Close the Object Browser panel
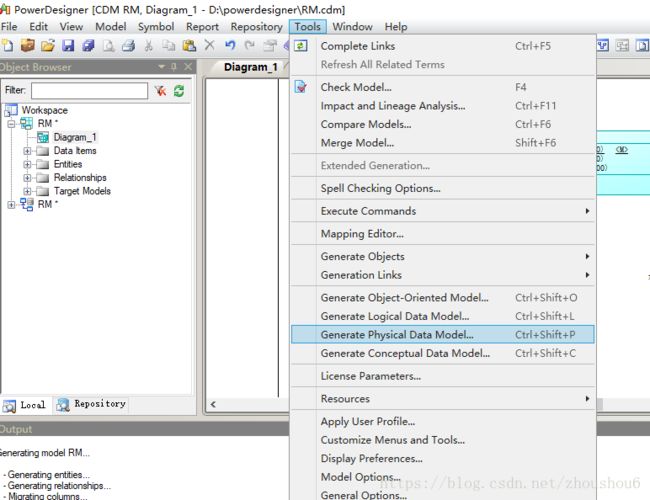The height and width of the screenshot is (500, 650). pos(188,66)
